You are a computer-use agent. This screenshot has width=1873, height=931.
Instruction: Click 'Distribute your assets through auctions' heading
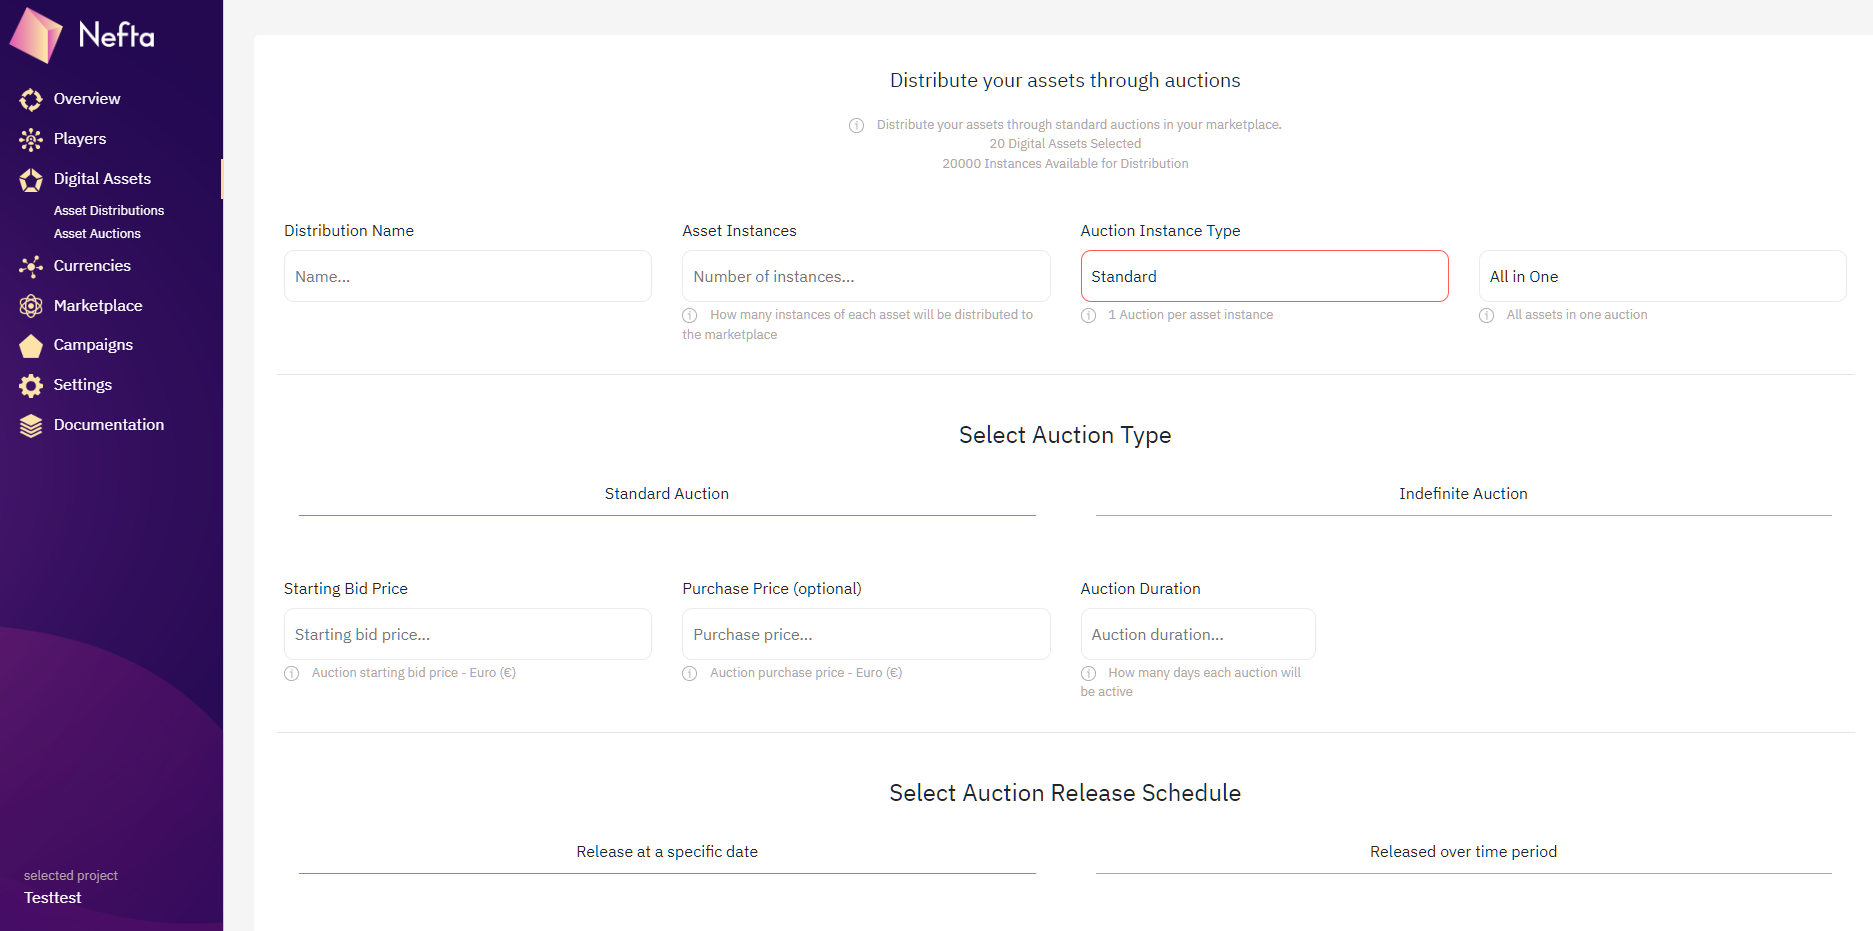(x=1065, y=80)
